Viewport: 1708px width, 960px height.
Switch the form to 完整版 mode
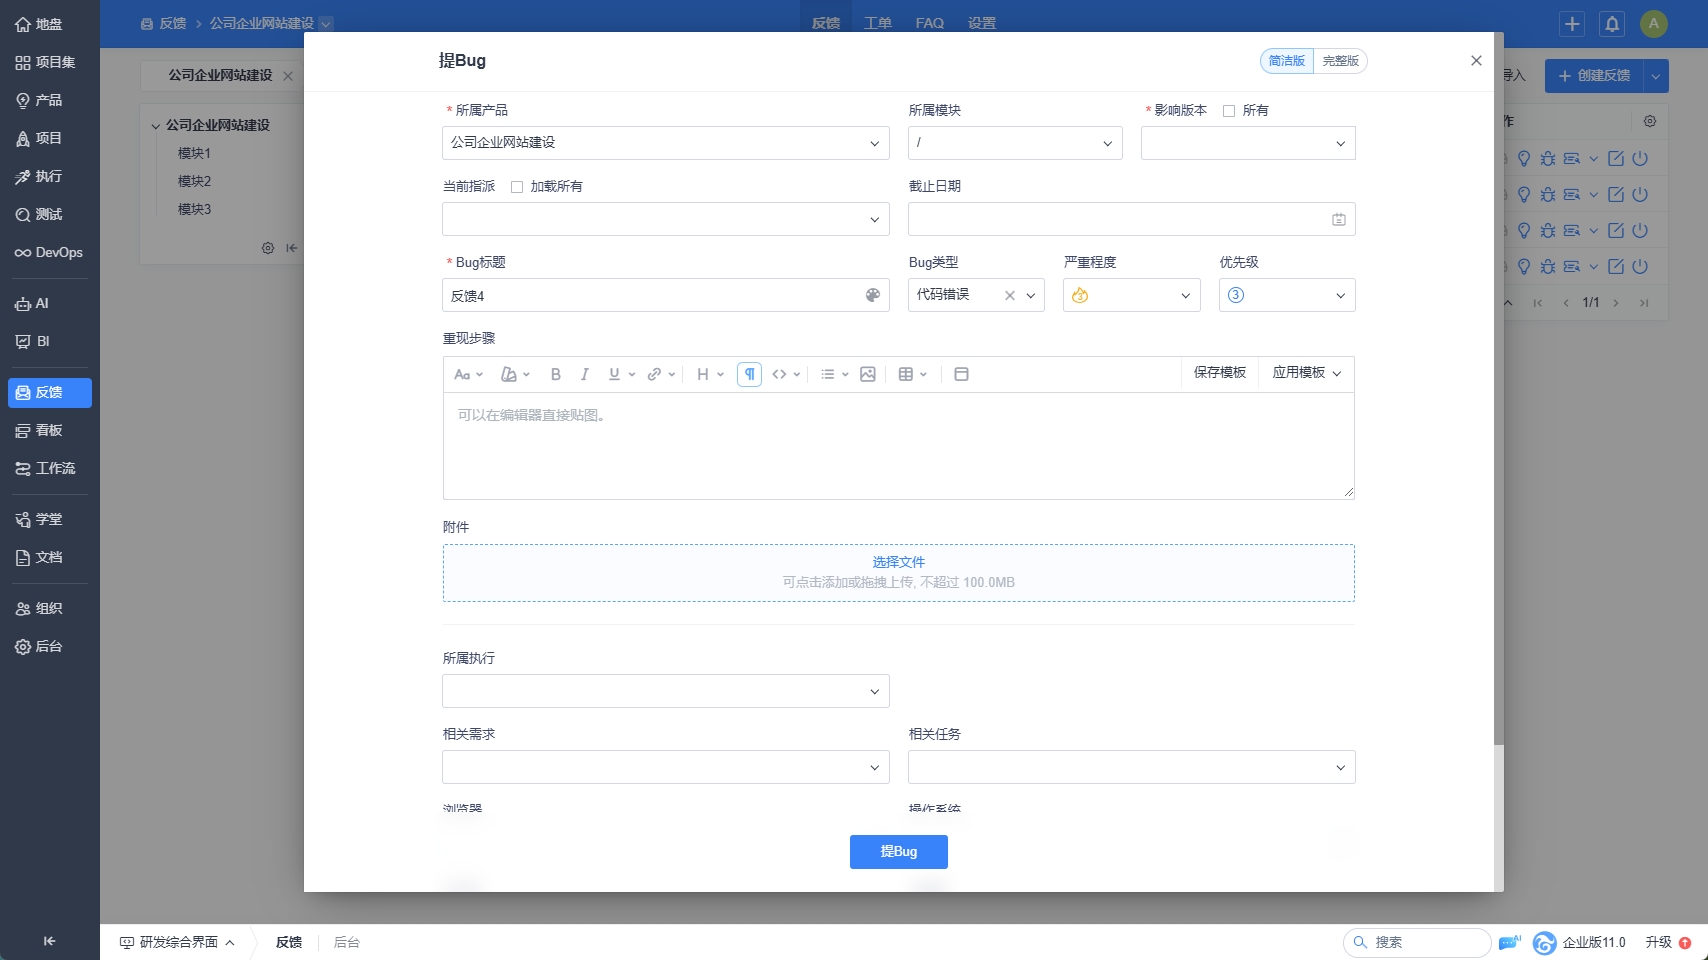point(1340,61)
